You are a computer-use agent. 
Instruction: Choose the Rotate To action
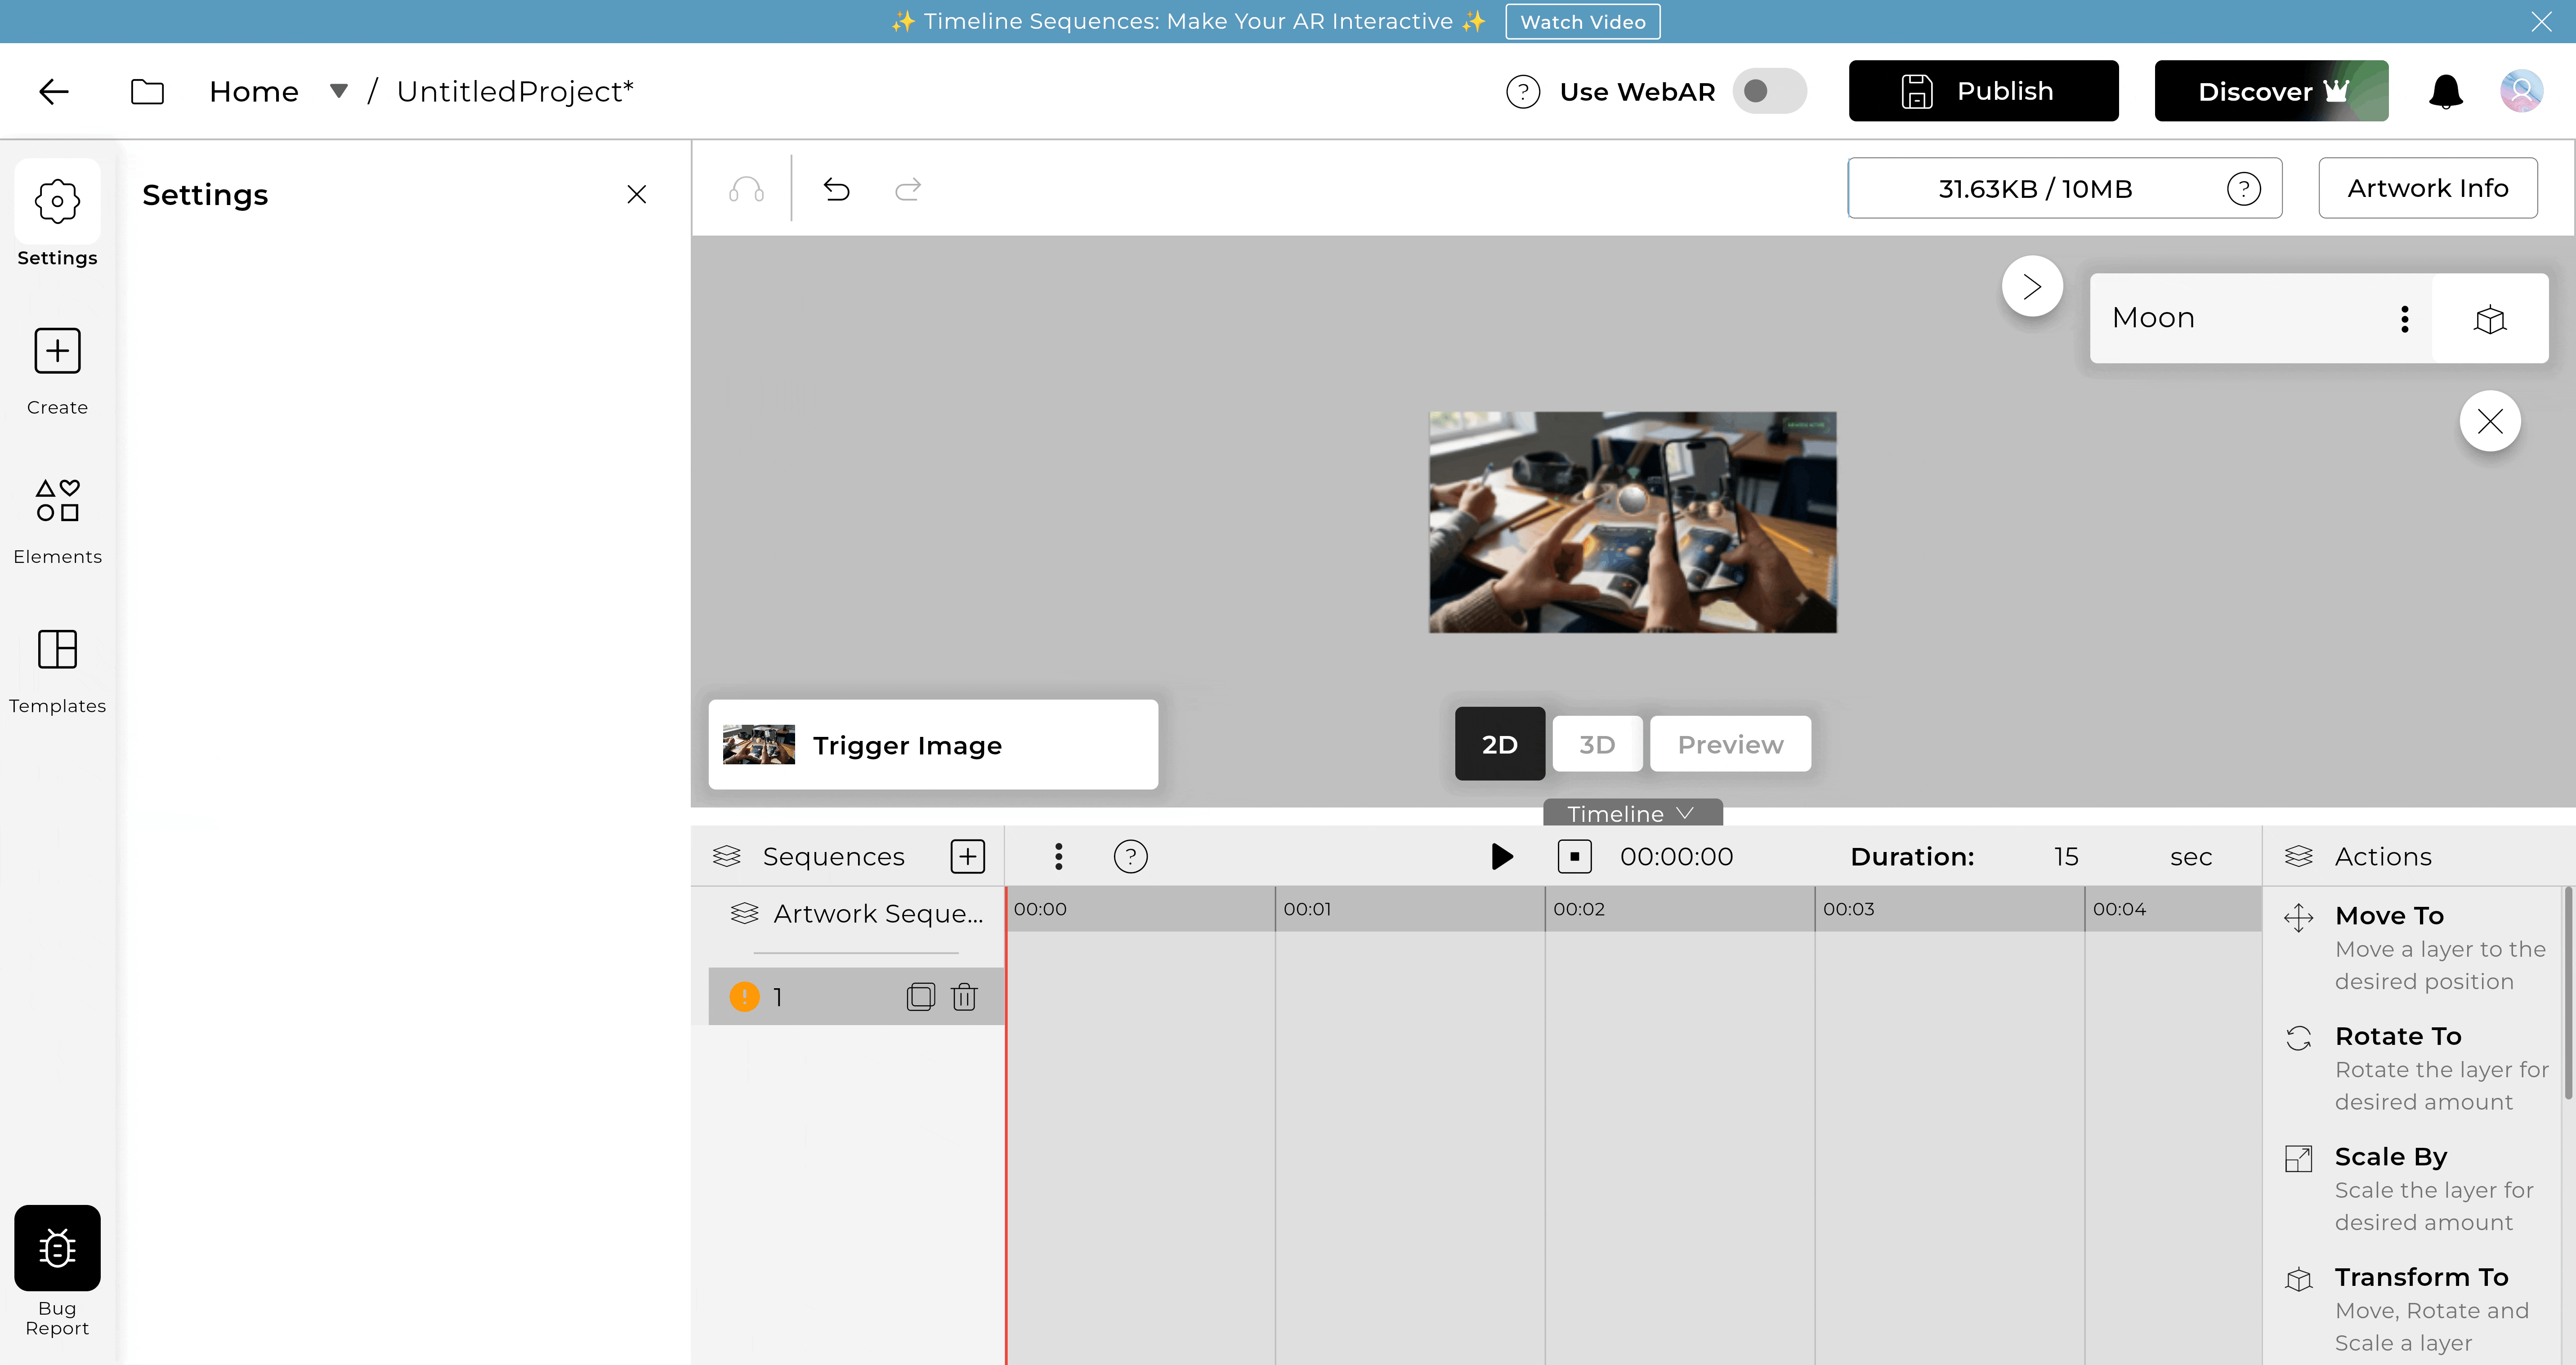(x=2416, y=1068)
